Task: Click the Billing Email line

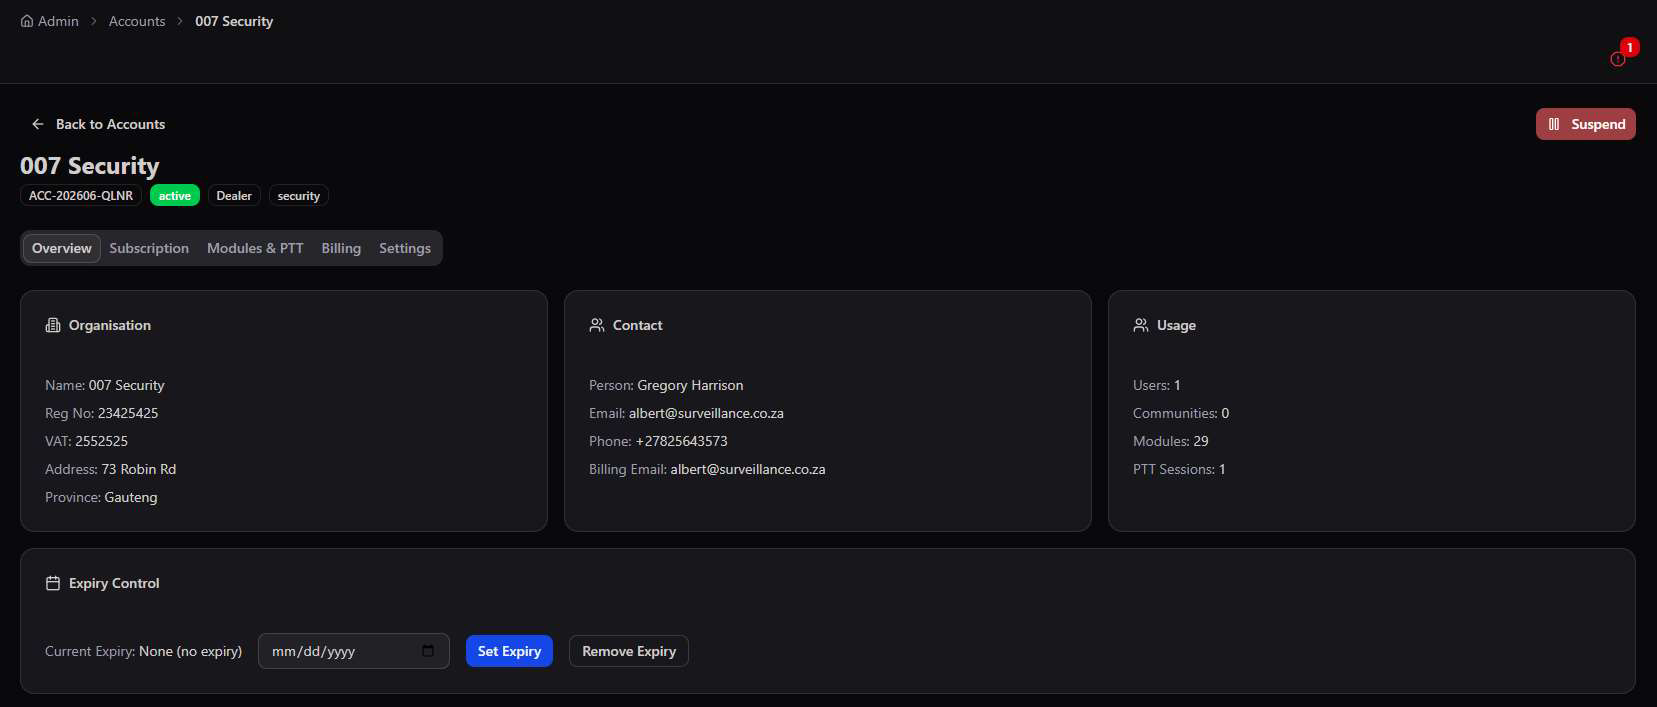Action: coord(707,469)
